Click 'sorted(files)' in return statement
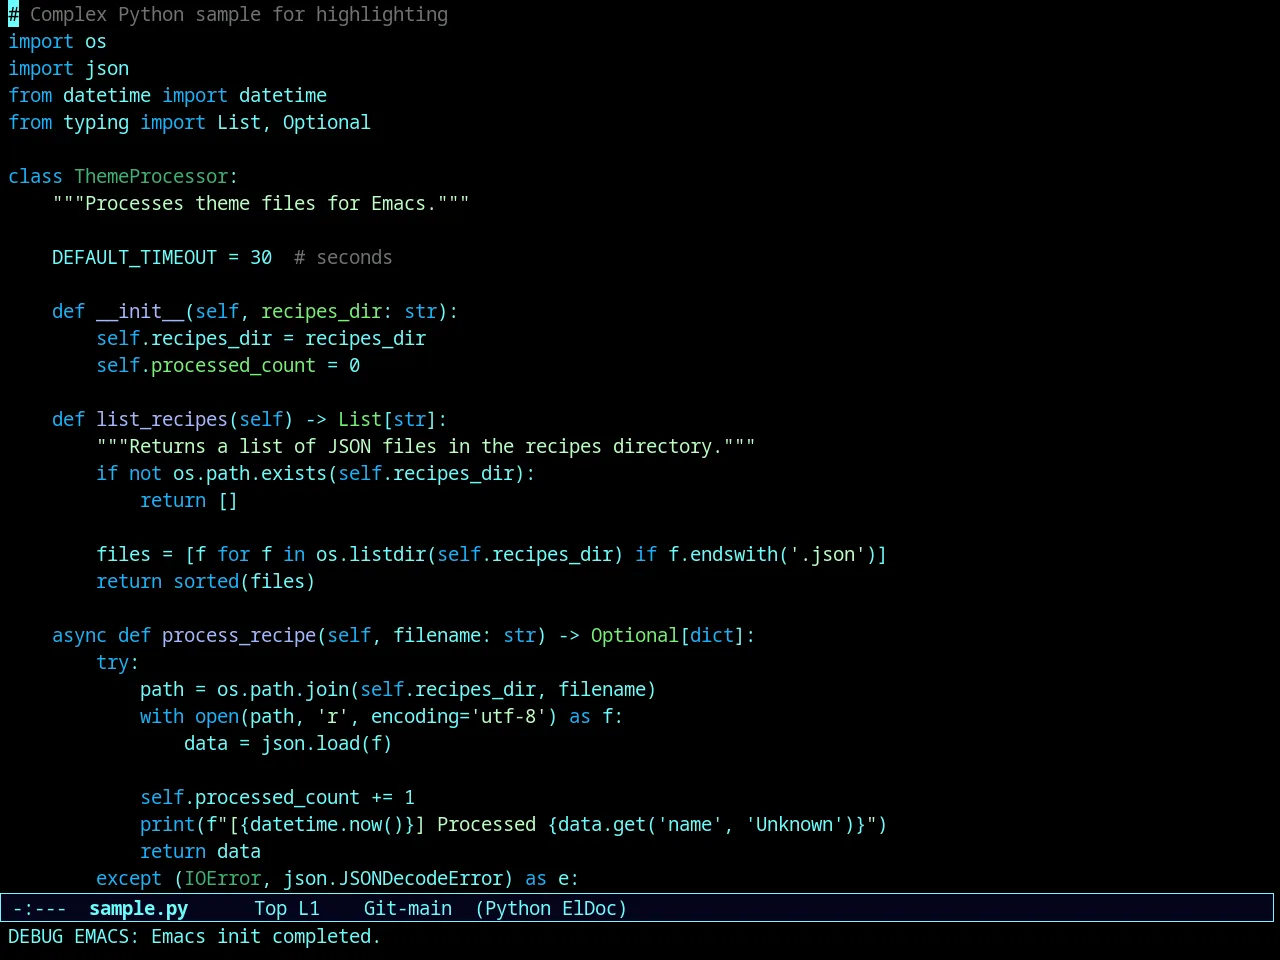Image resolution: width=1280 pixels, height=960 pixels. click(x=244, y=581)
